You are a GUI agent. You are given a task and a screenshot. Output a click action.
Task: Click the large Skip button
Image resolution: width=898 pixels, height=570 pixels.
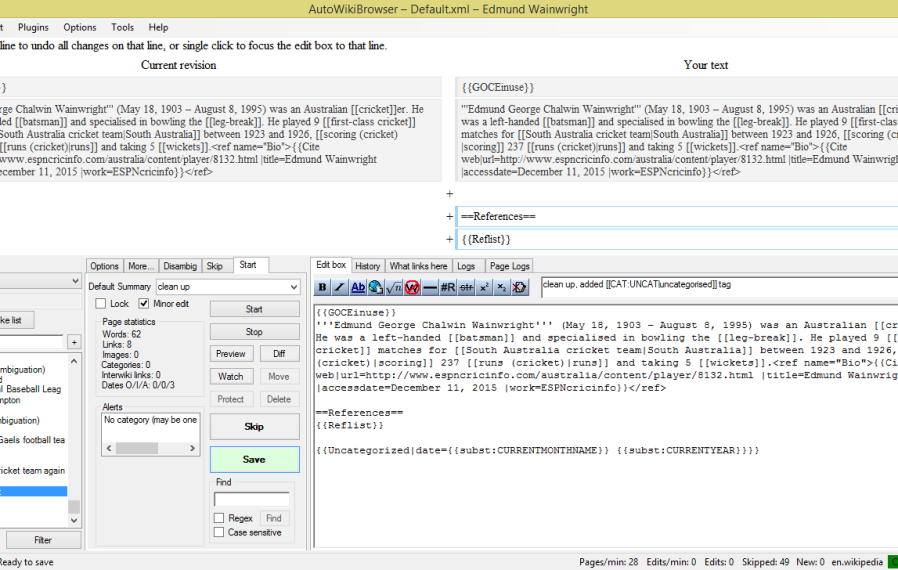pyautogui.click(x=254, y=427)
